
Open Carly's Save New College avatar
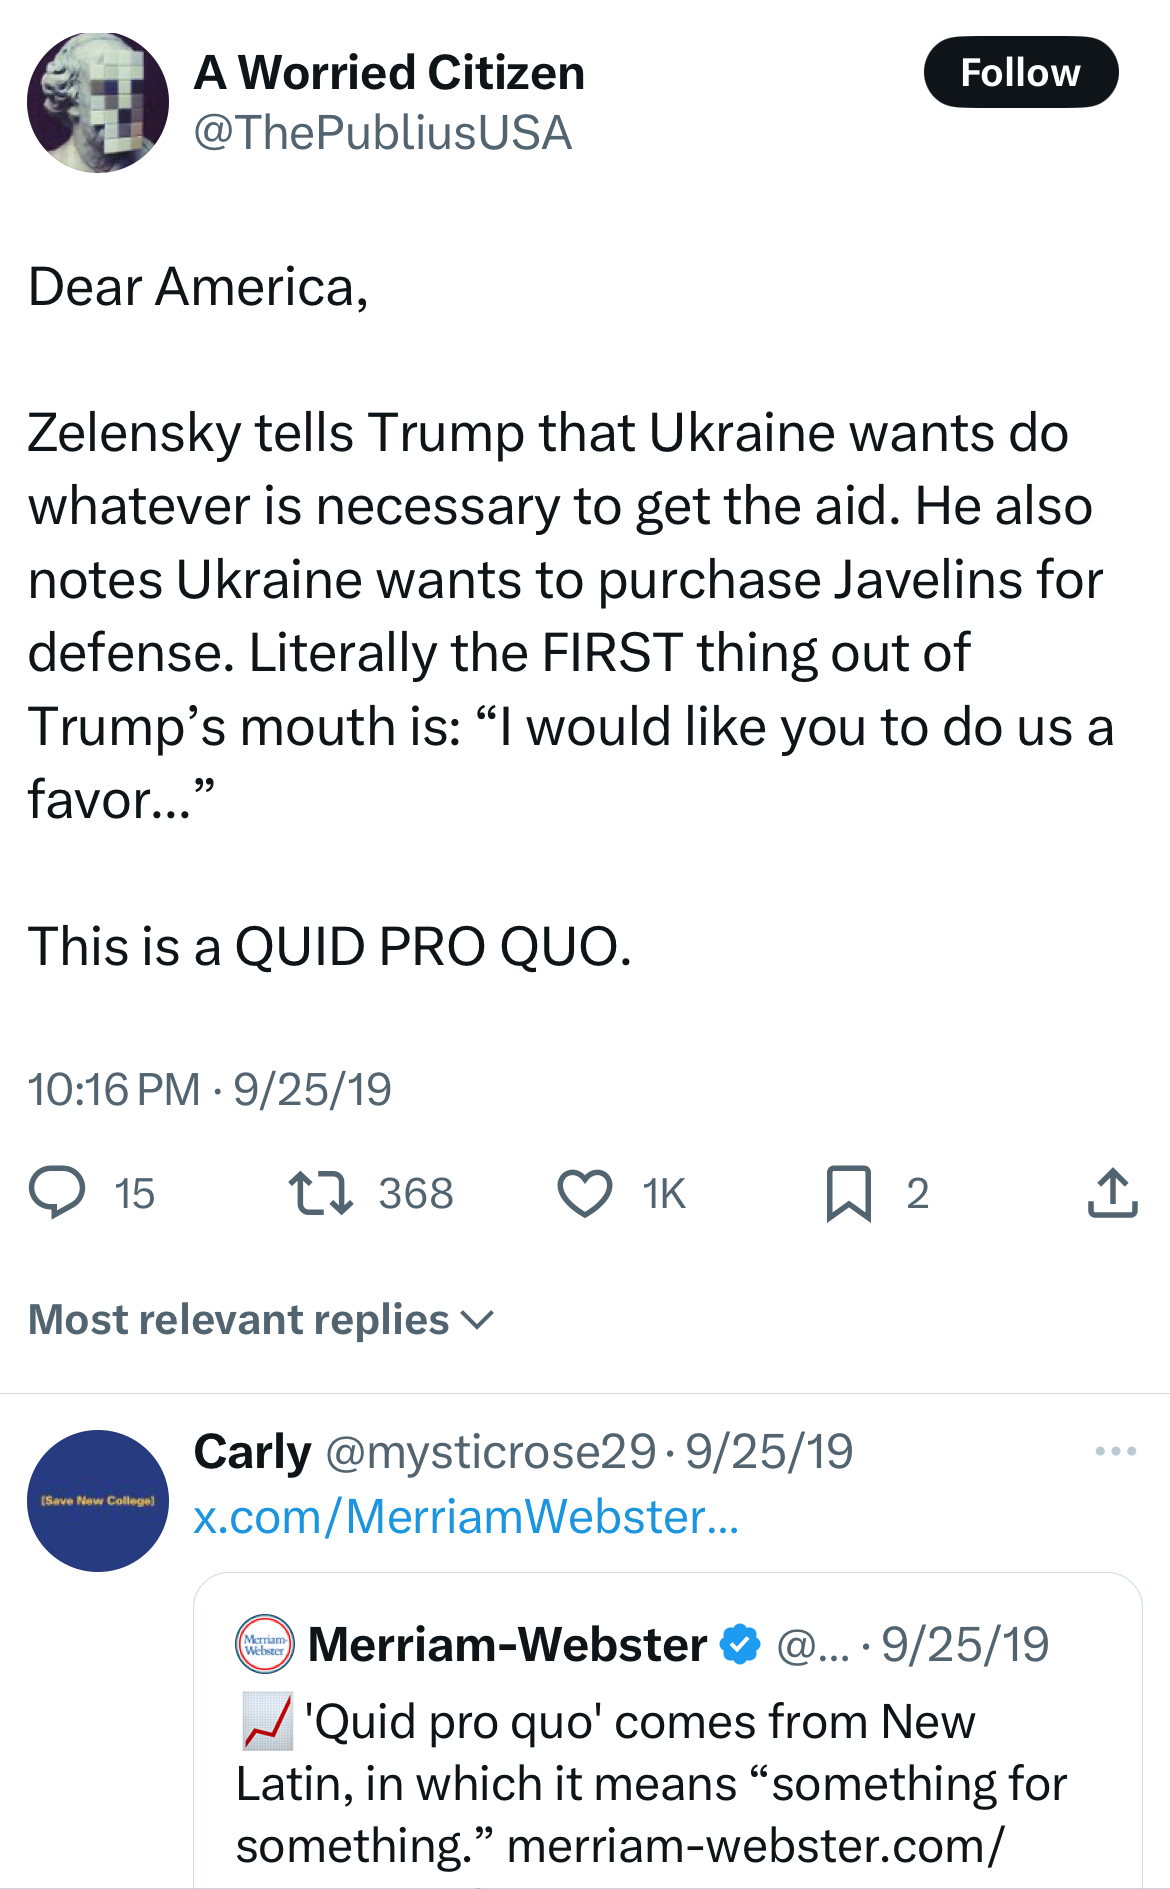(x=98, y=1500)
